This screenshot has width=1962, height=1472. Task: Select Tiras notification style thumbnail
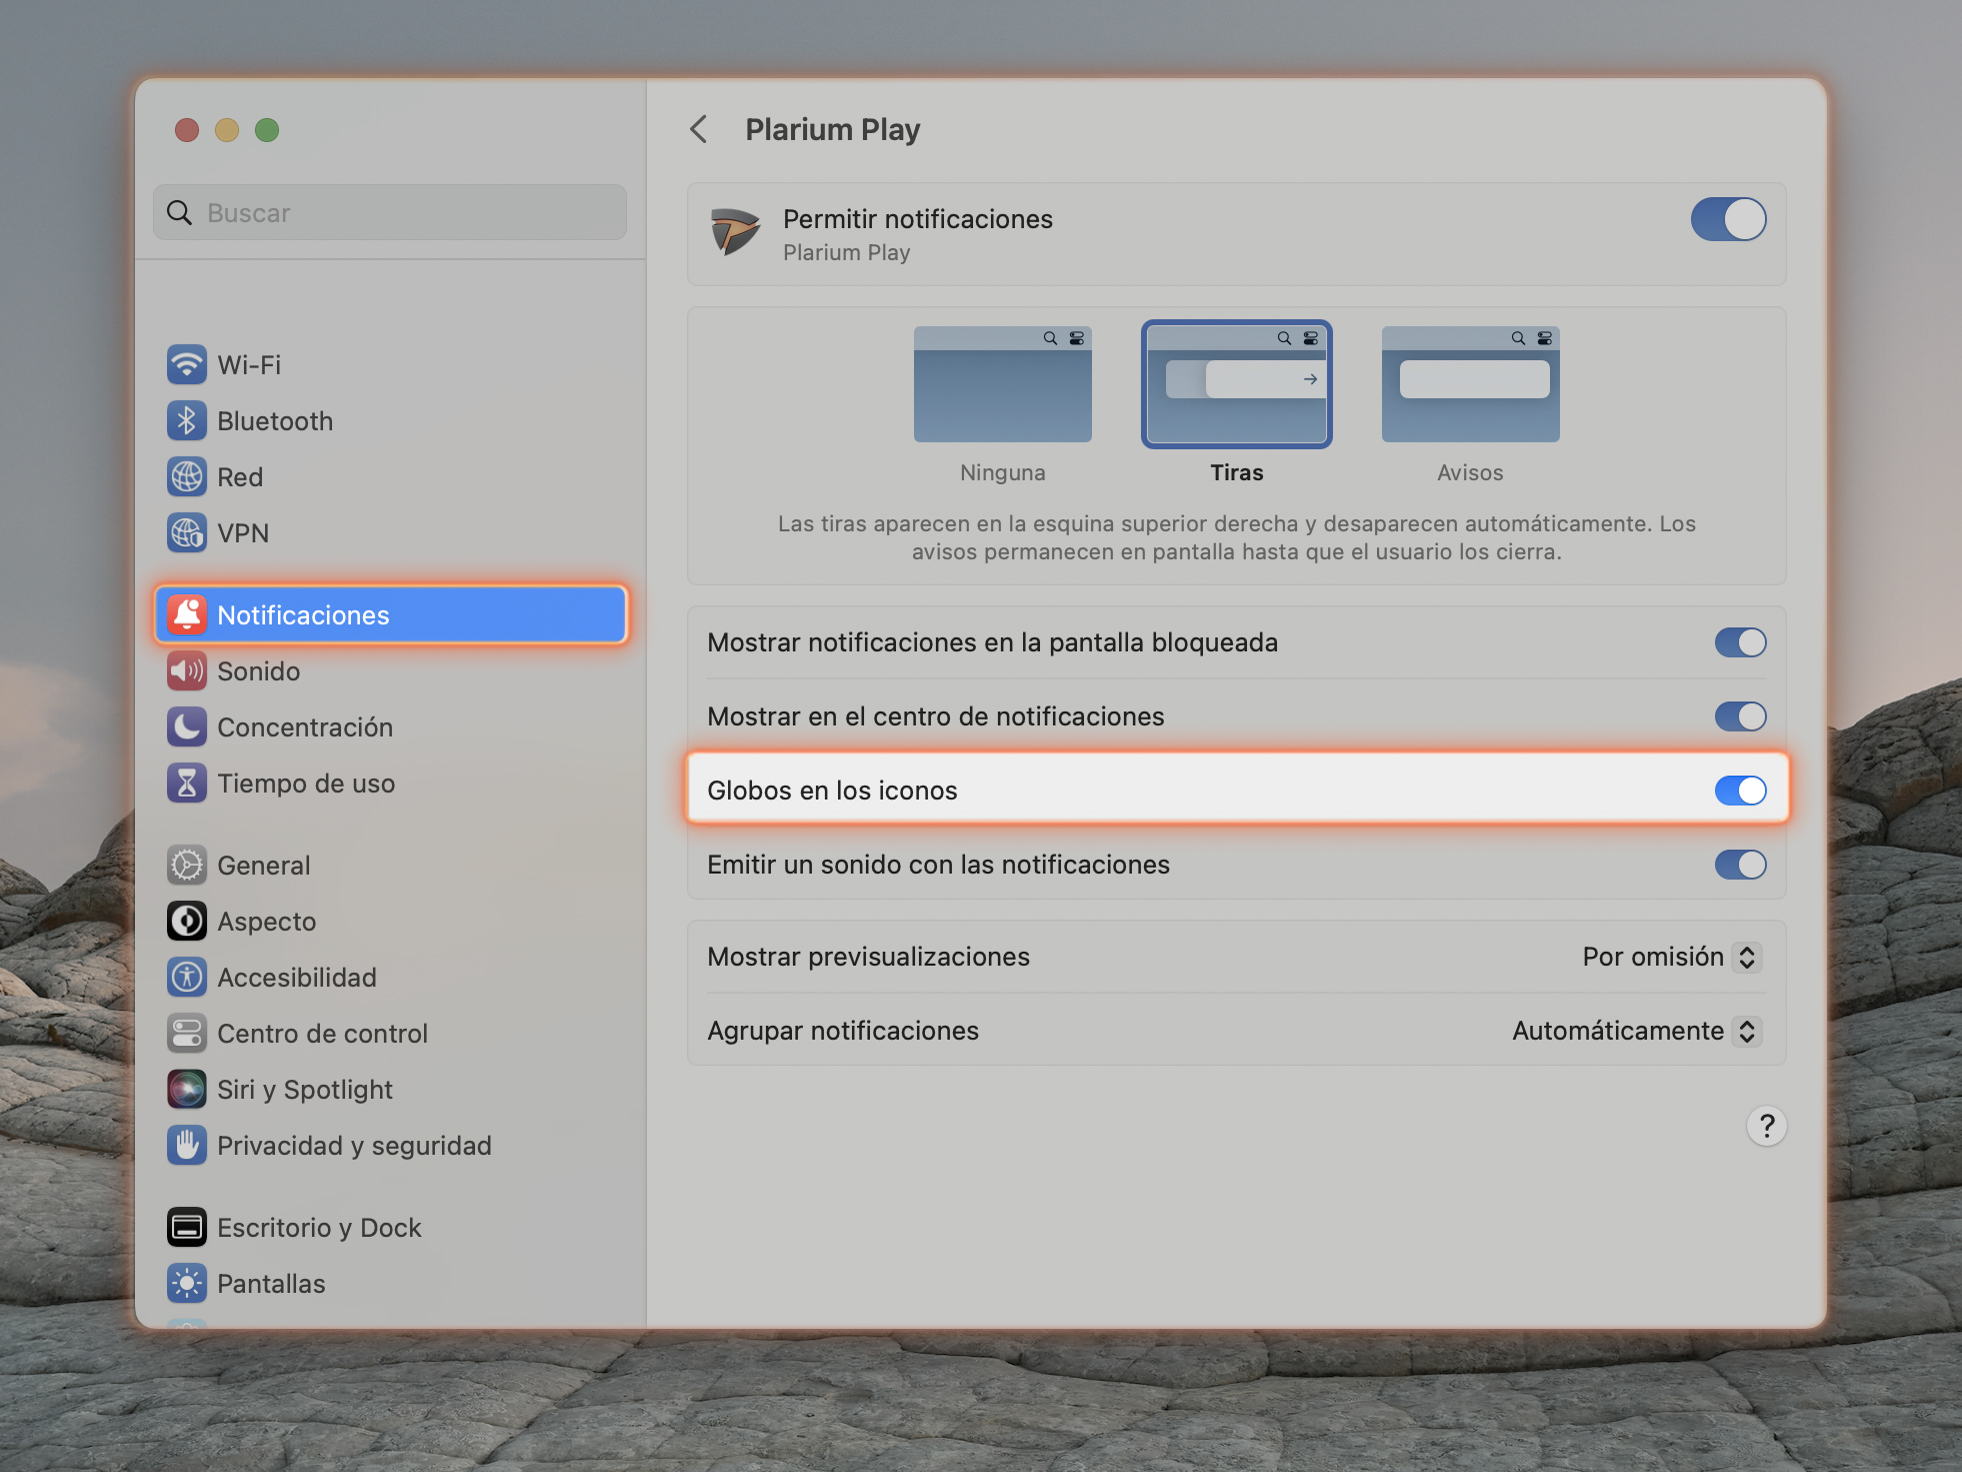click(1236, 384)
